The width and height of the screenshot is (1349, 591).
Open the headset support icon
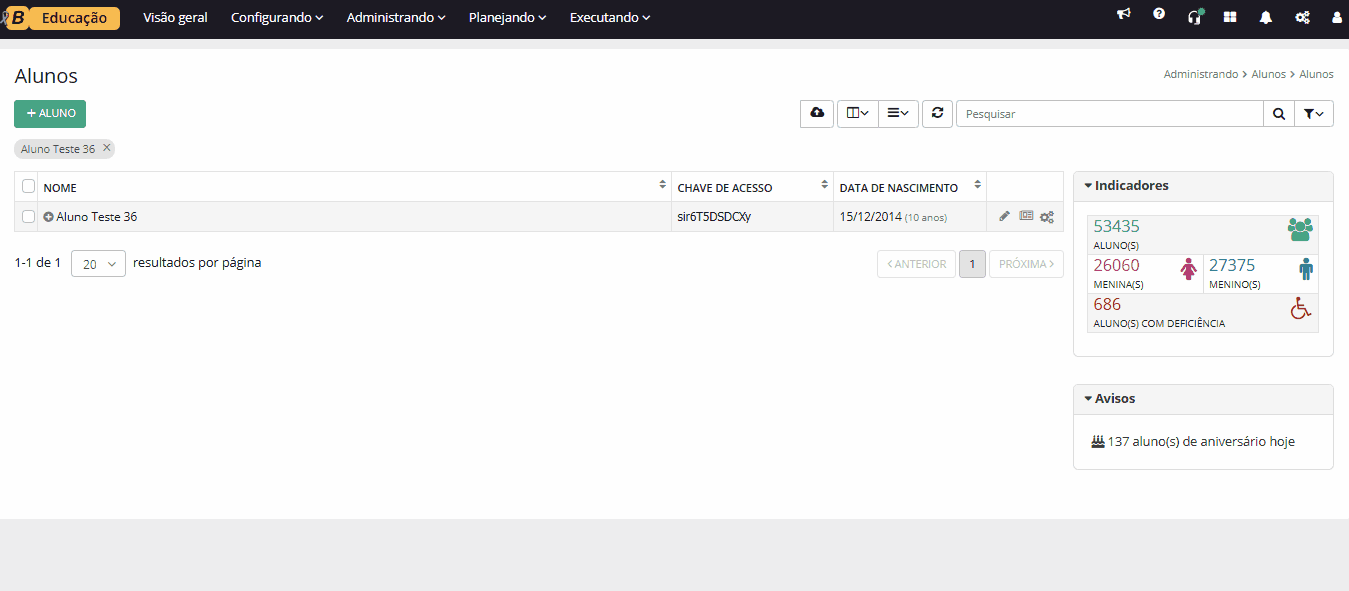(1194, 17)
